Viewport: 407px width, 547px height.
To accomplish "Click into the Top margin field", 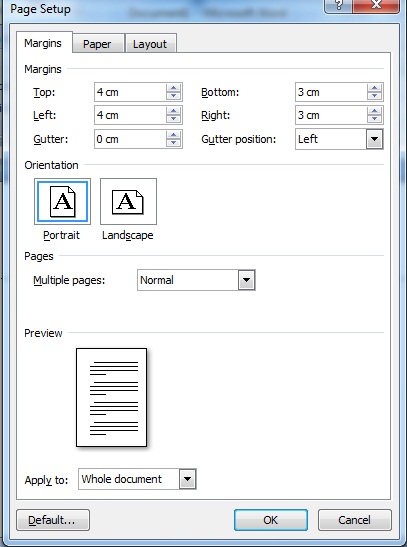I will pos(130,92).
